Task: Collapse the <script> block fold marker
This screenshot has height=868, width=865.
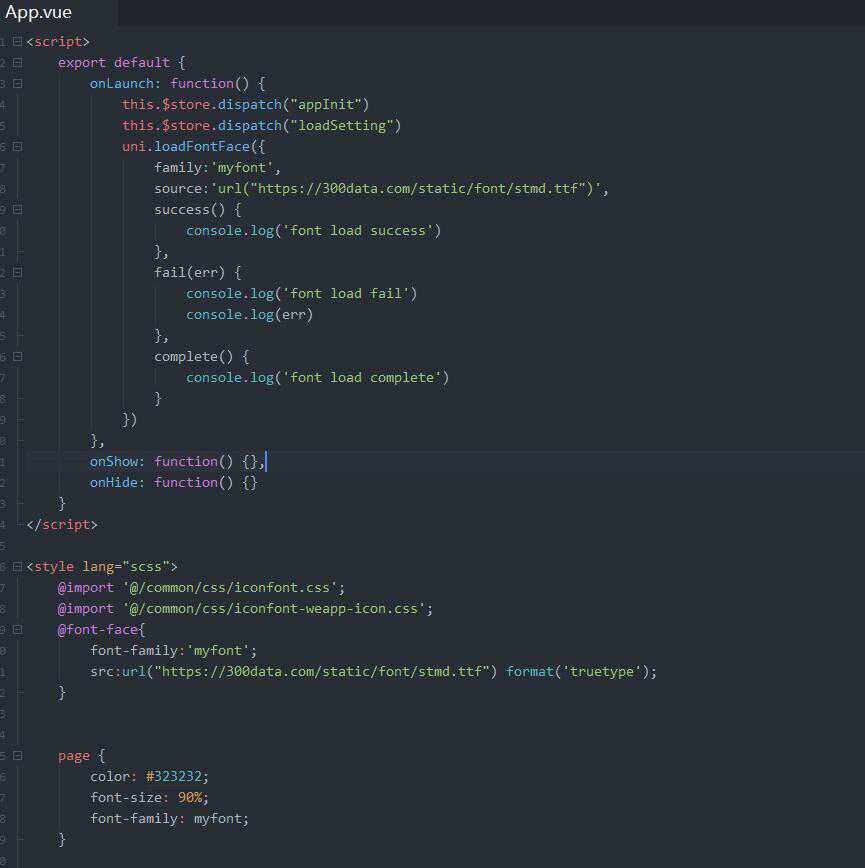Action: [17, 41]
